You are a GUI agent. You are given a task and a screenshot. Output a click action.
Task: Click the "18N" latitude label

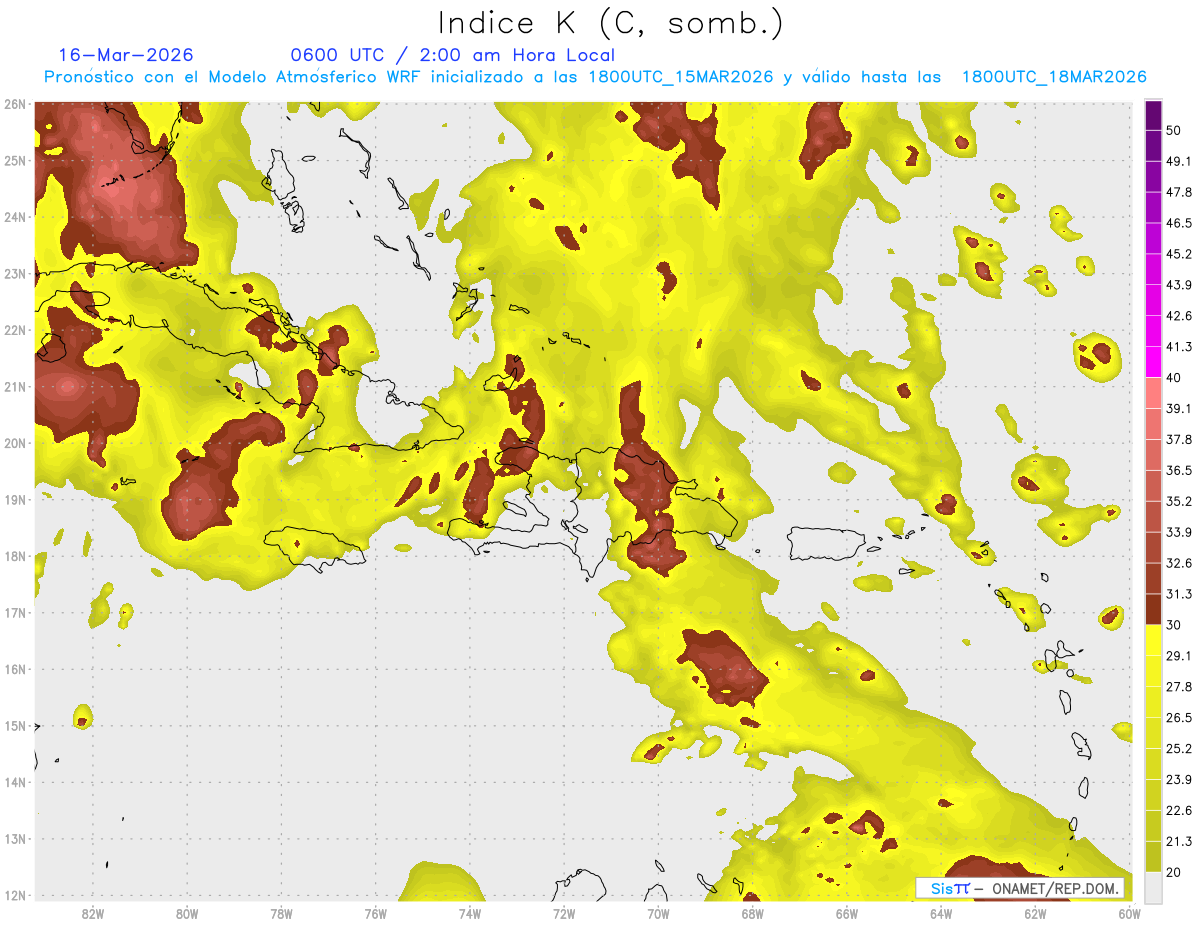point(14,556)
